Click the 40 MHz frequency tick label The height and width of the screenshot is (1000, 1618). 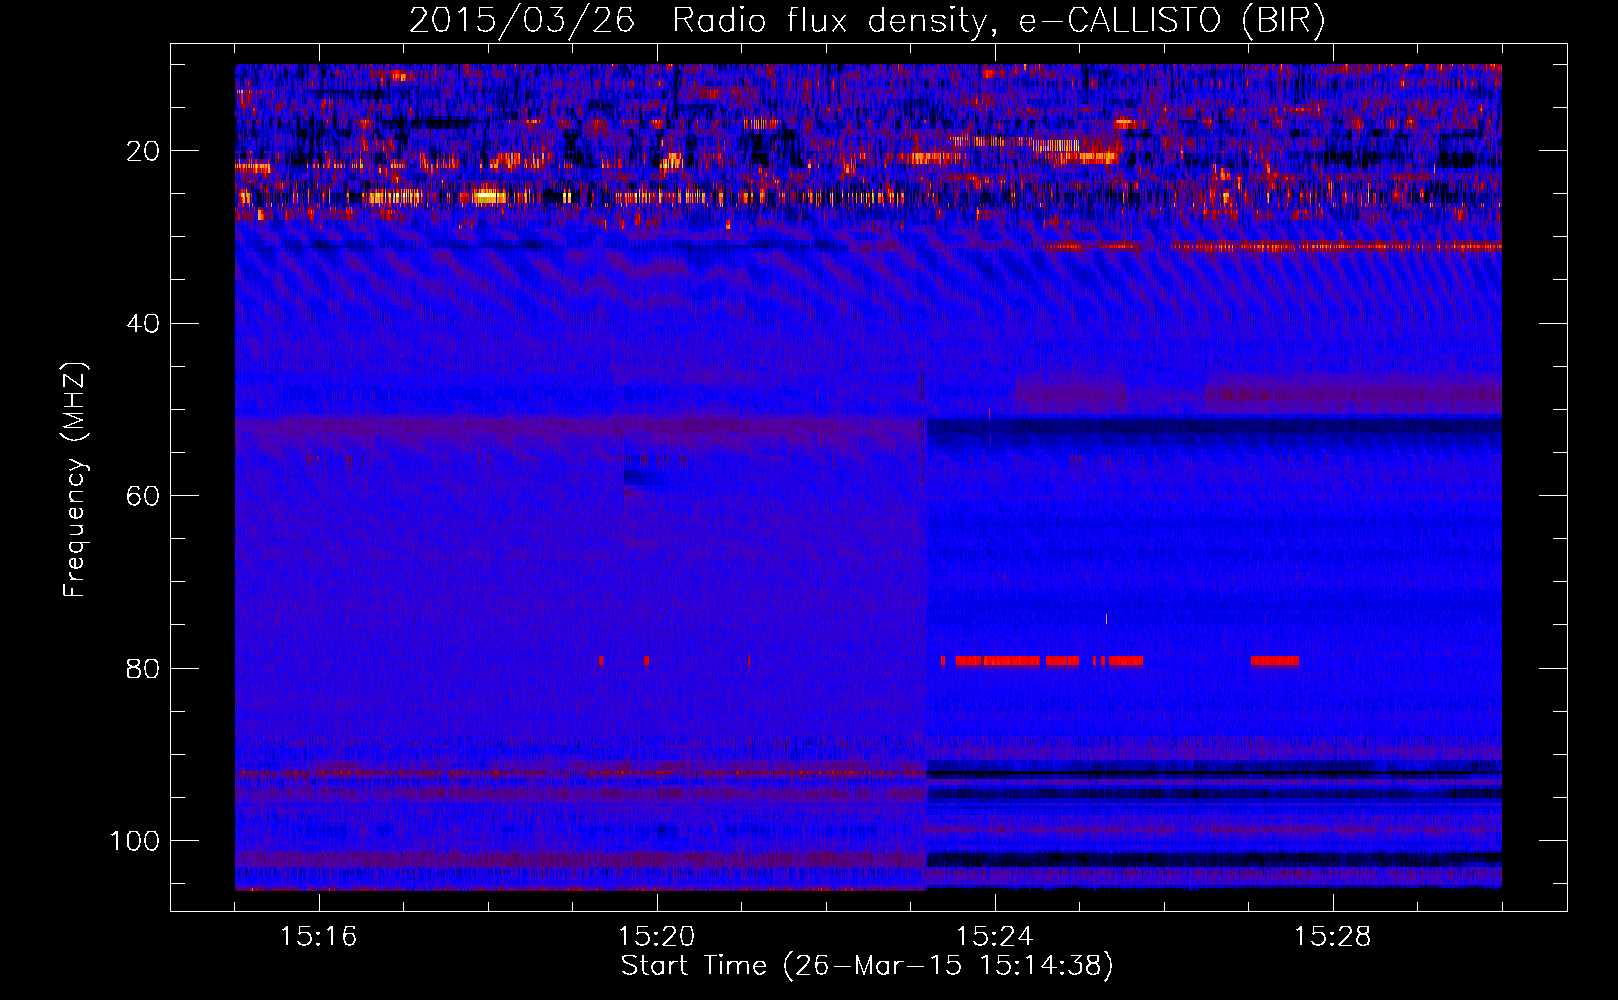(143, 324)
